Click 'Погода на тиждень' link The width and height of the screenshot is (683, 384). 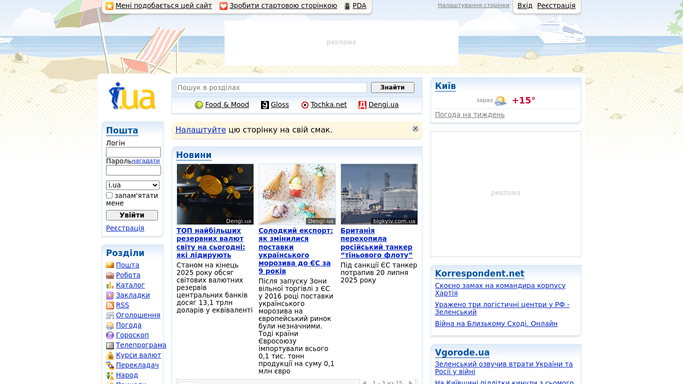[x=470, y=115]
